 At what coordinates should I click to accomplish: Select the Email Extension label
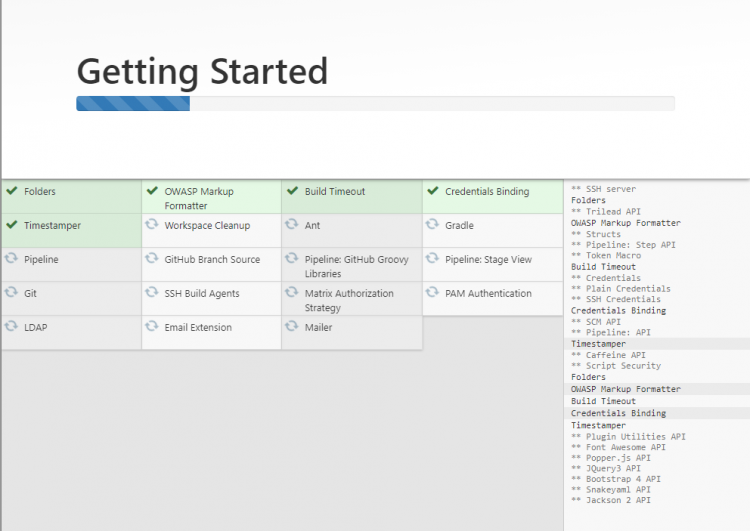198,327
